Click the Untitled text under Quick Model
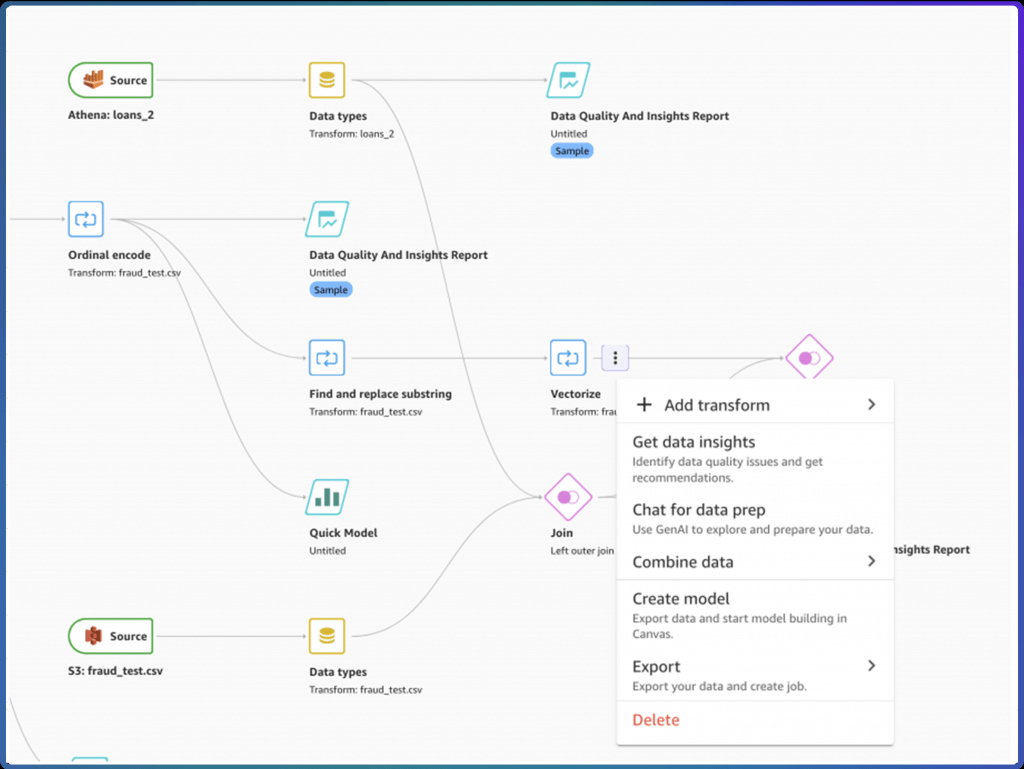This screenshot has width=1024, height=769. pos(328,550)
